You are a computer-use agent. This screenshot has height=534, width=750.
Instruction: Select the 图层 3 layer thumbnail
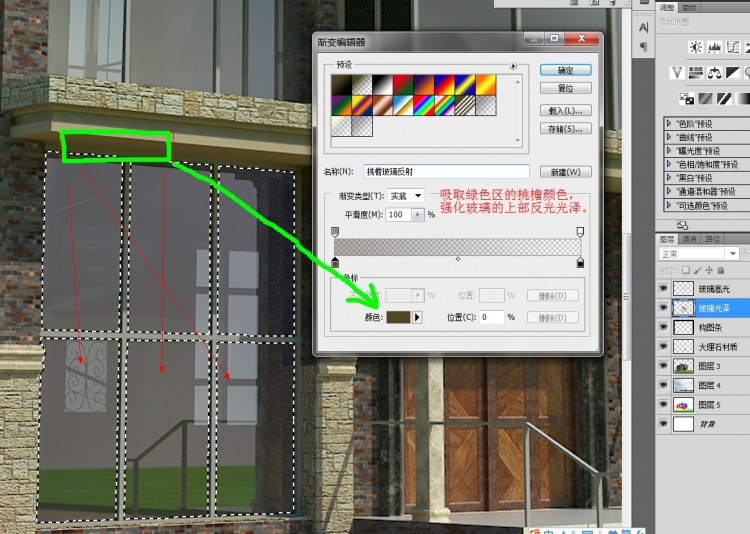click(x=683, y=366)
